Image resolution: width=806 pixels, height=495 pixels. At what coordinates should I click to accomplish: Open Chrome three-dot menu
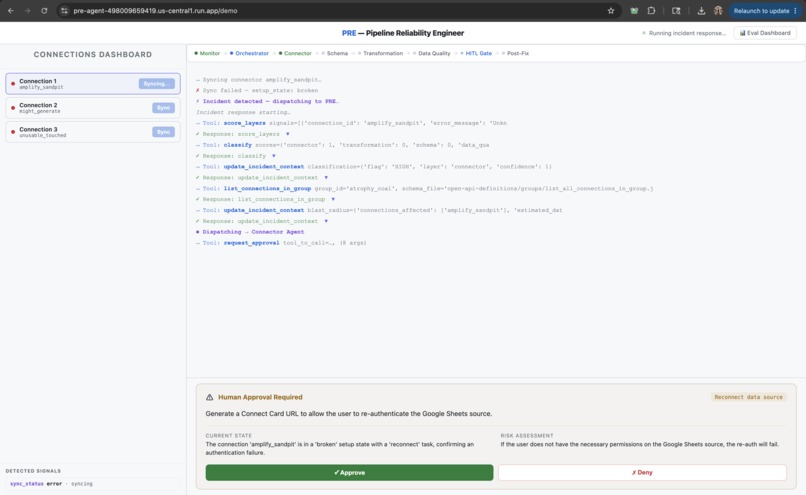pos(795,11)
